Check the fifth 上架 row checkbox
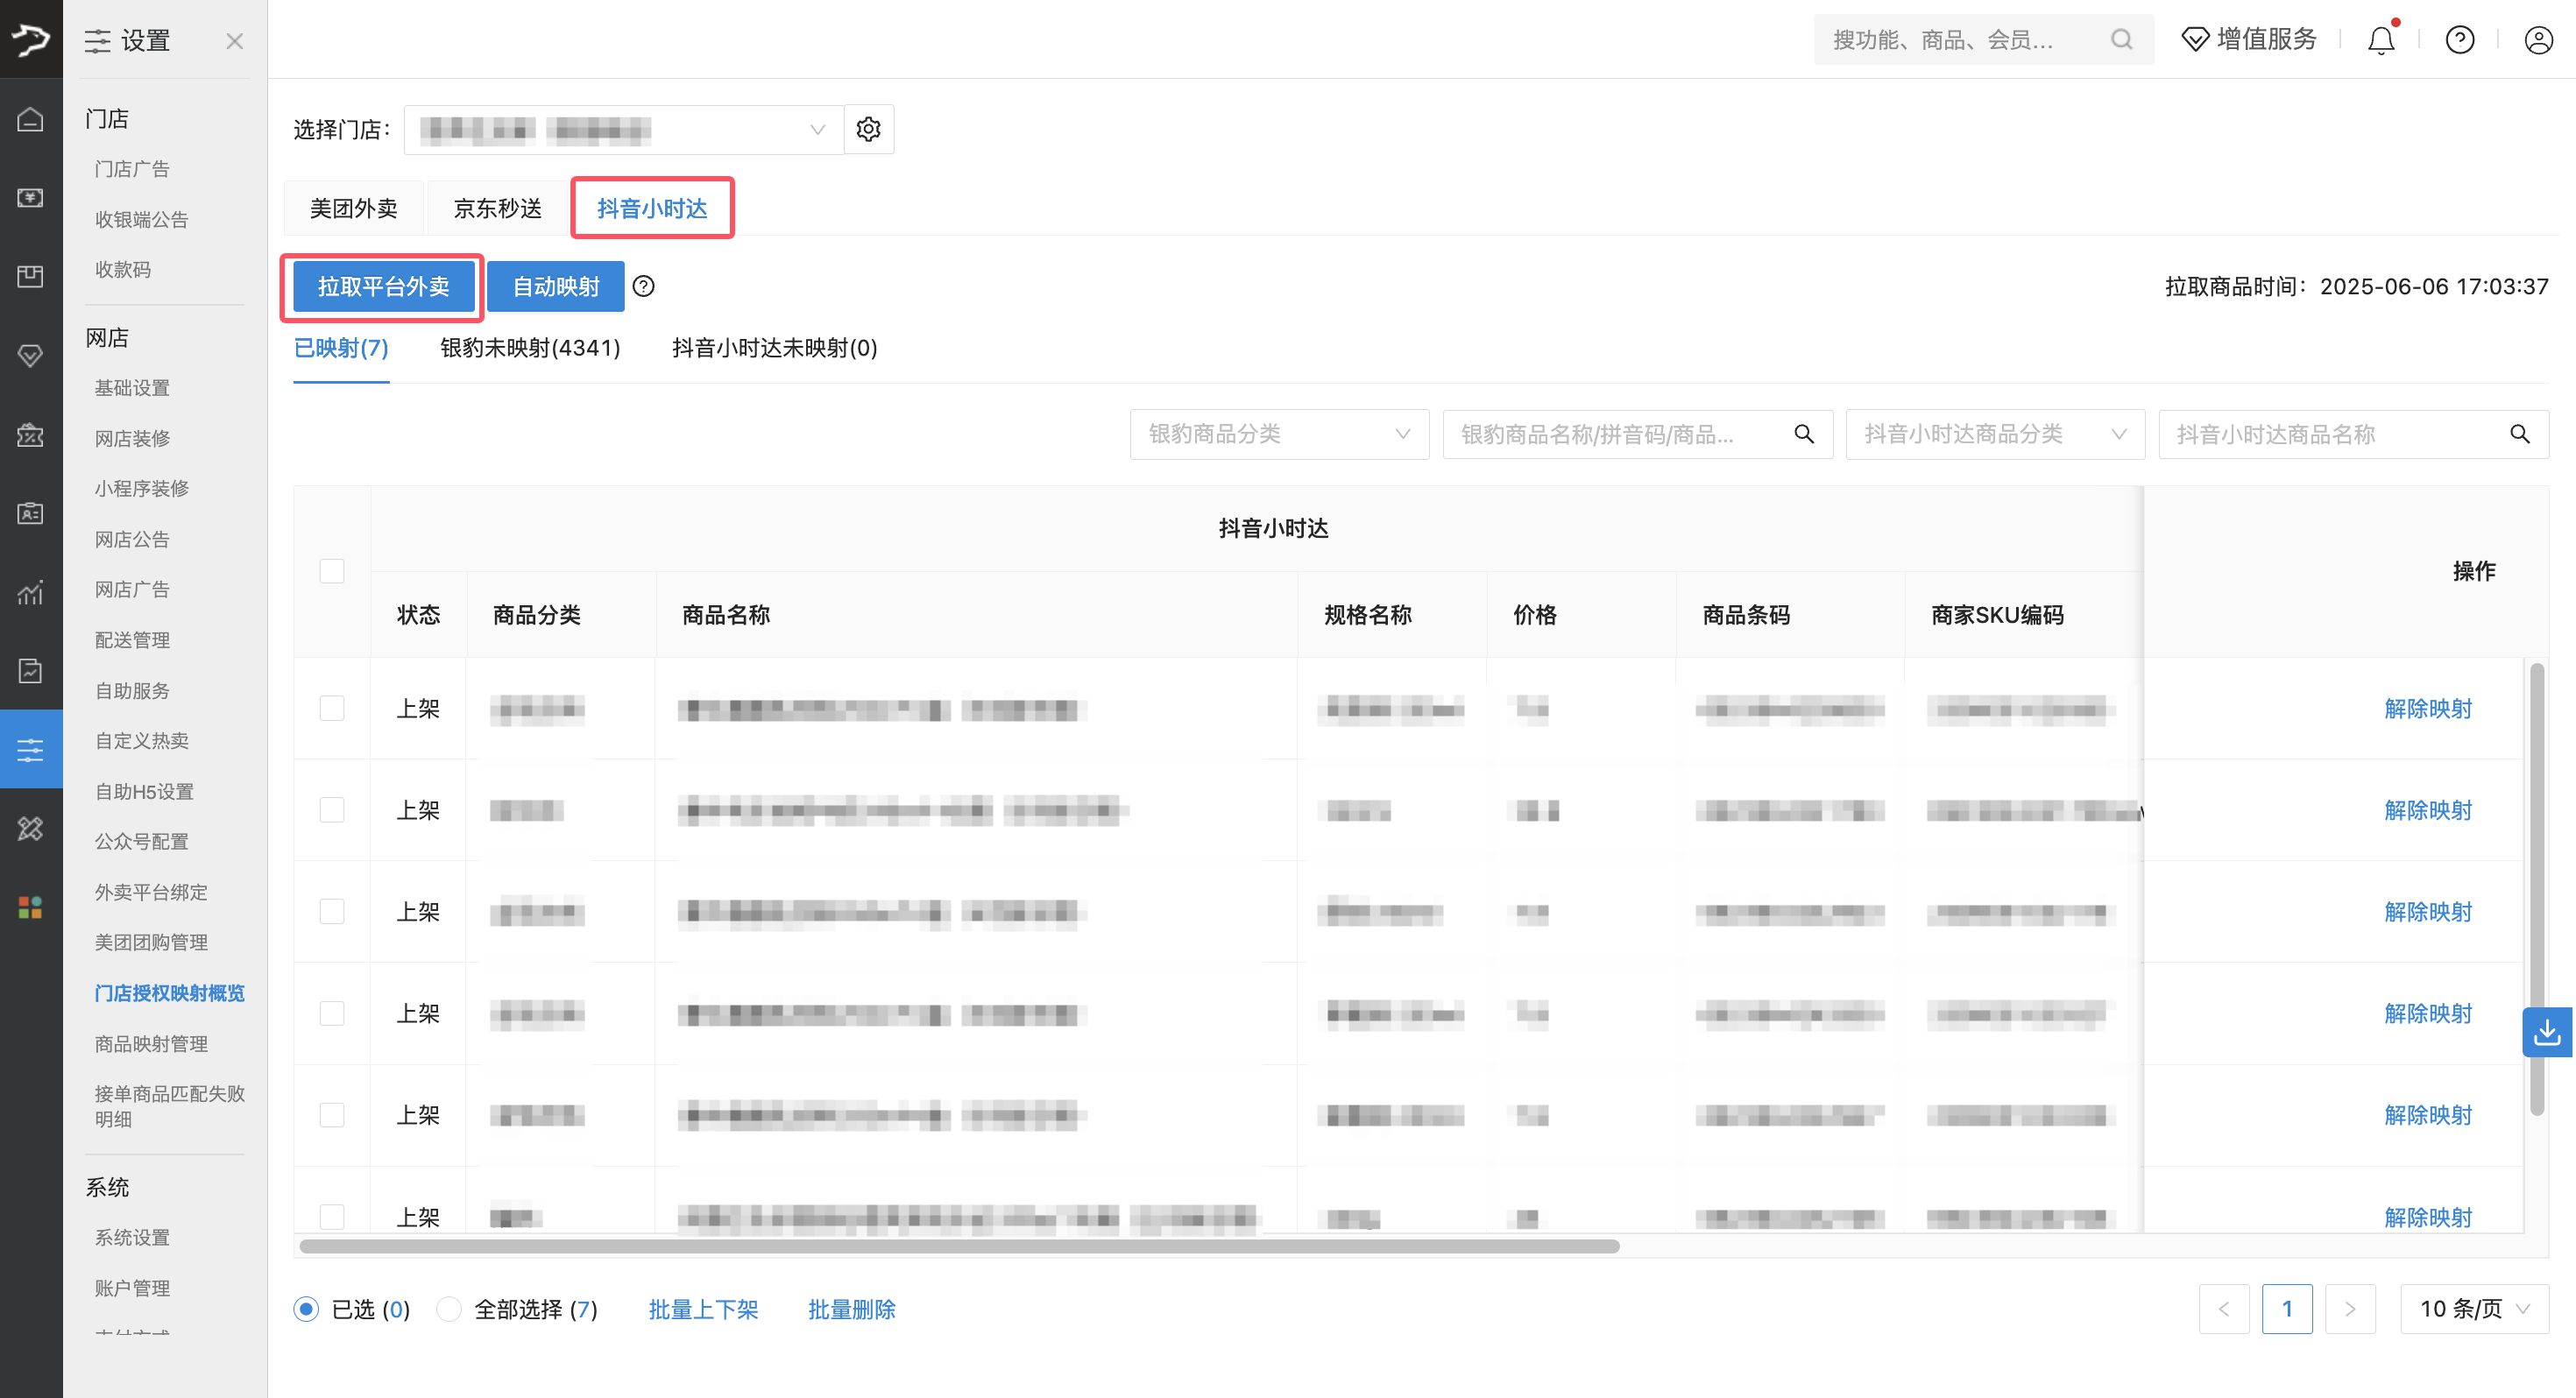Screen dimensions: 2576x1398 point(332,1114)
